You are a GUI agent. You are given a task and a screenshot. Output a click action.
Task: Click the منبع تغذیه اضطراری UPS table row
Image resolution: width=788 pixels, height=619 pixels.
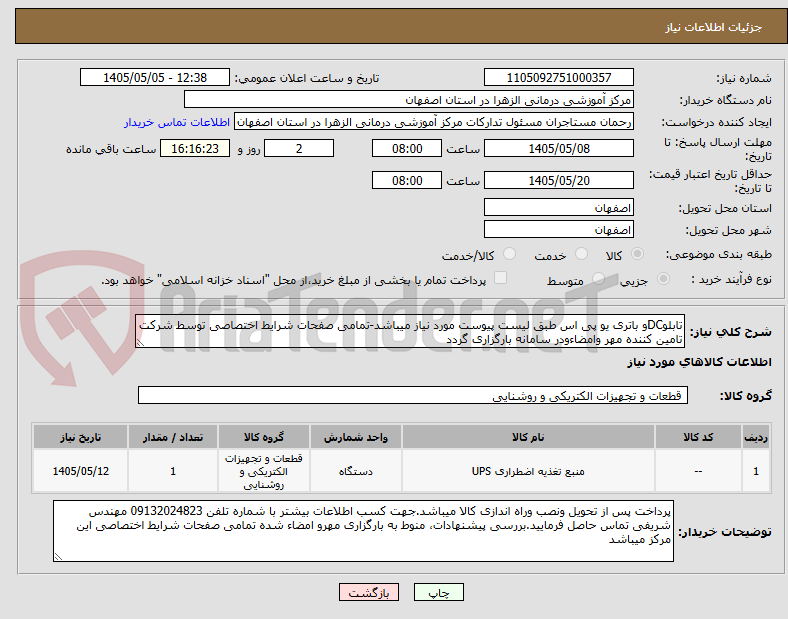[401, 471]
